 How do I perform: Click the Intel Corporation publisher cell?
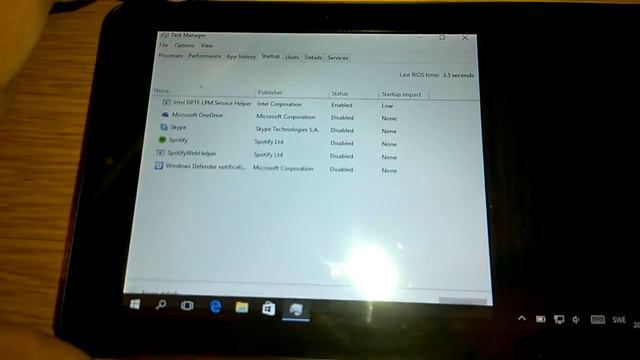(x=280, y=104)
